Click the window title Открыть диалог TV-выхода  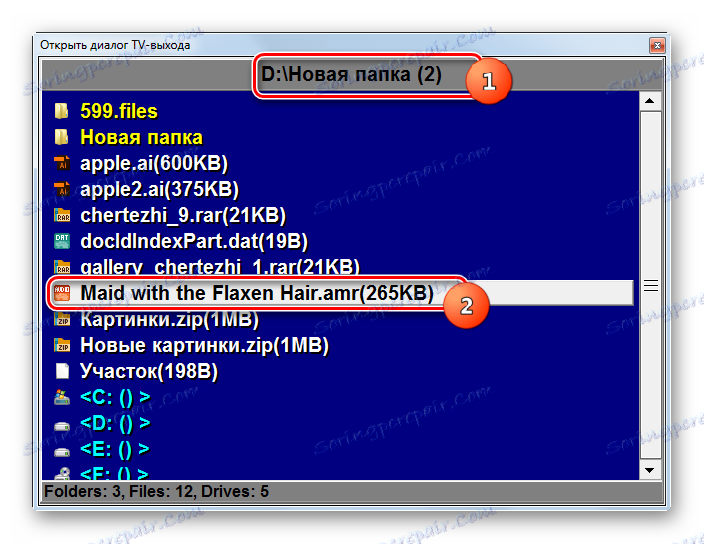[115, 45]
